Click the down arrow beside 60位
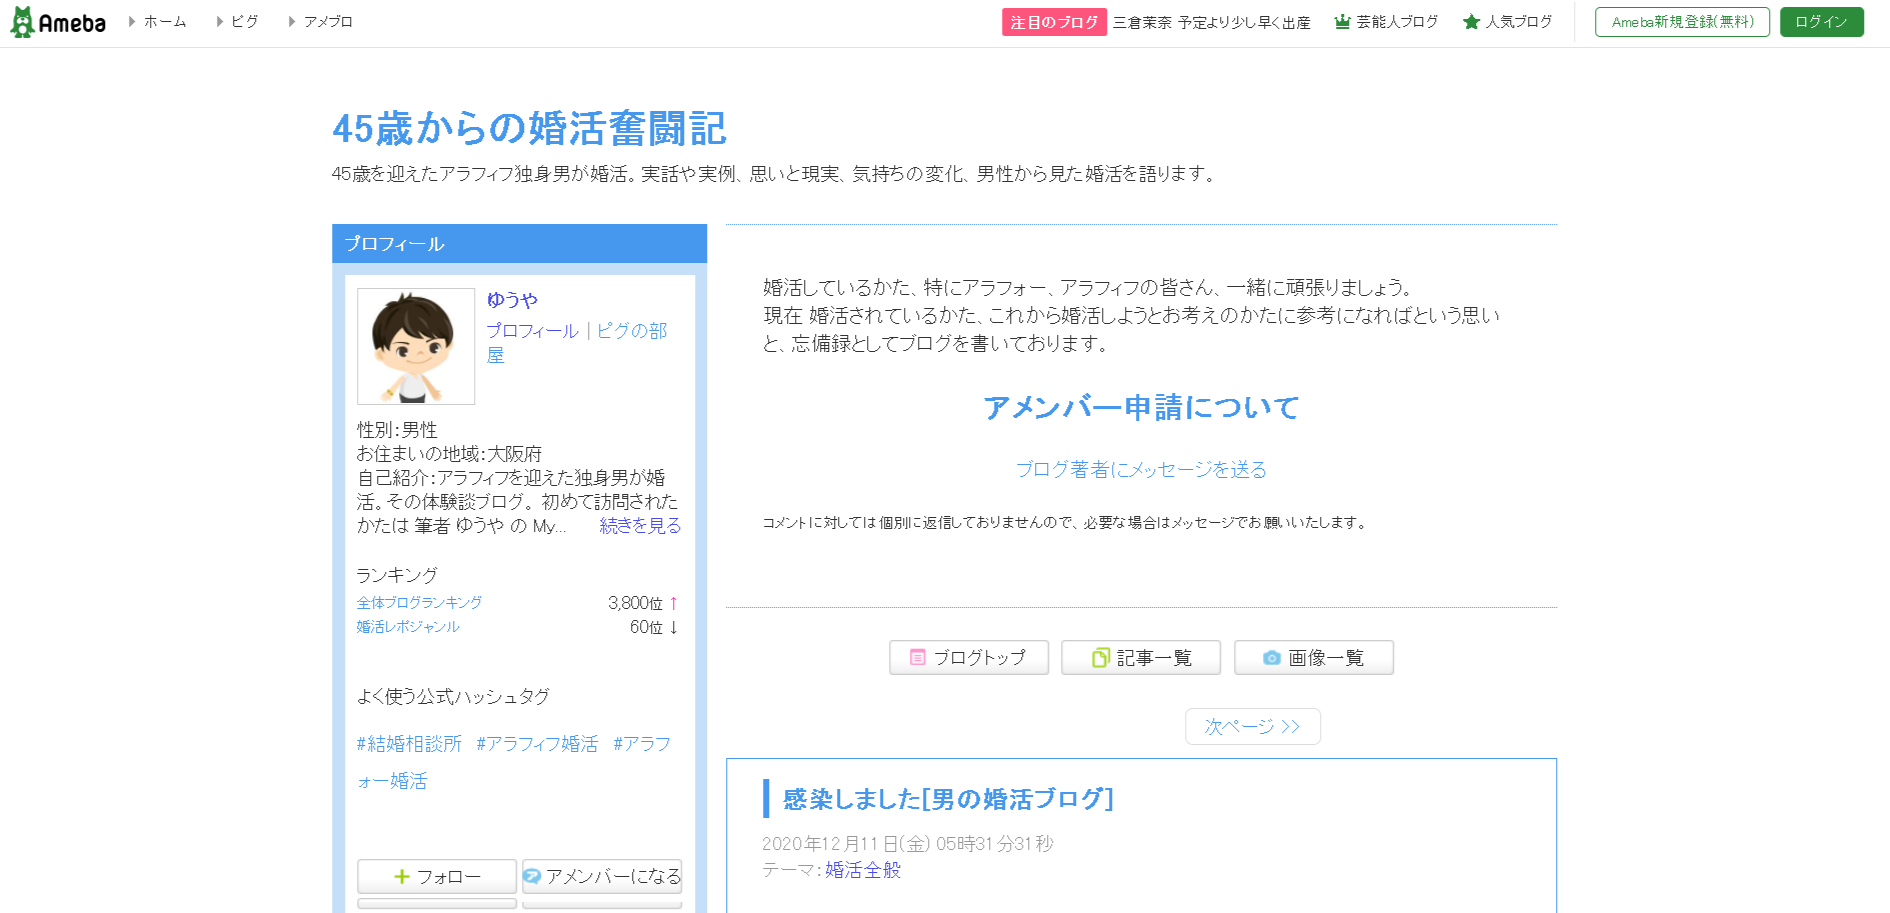 coord(674,627)
